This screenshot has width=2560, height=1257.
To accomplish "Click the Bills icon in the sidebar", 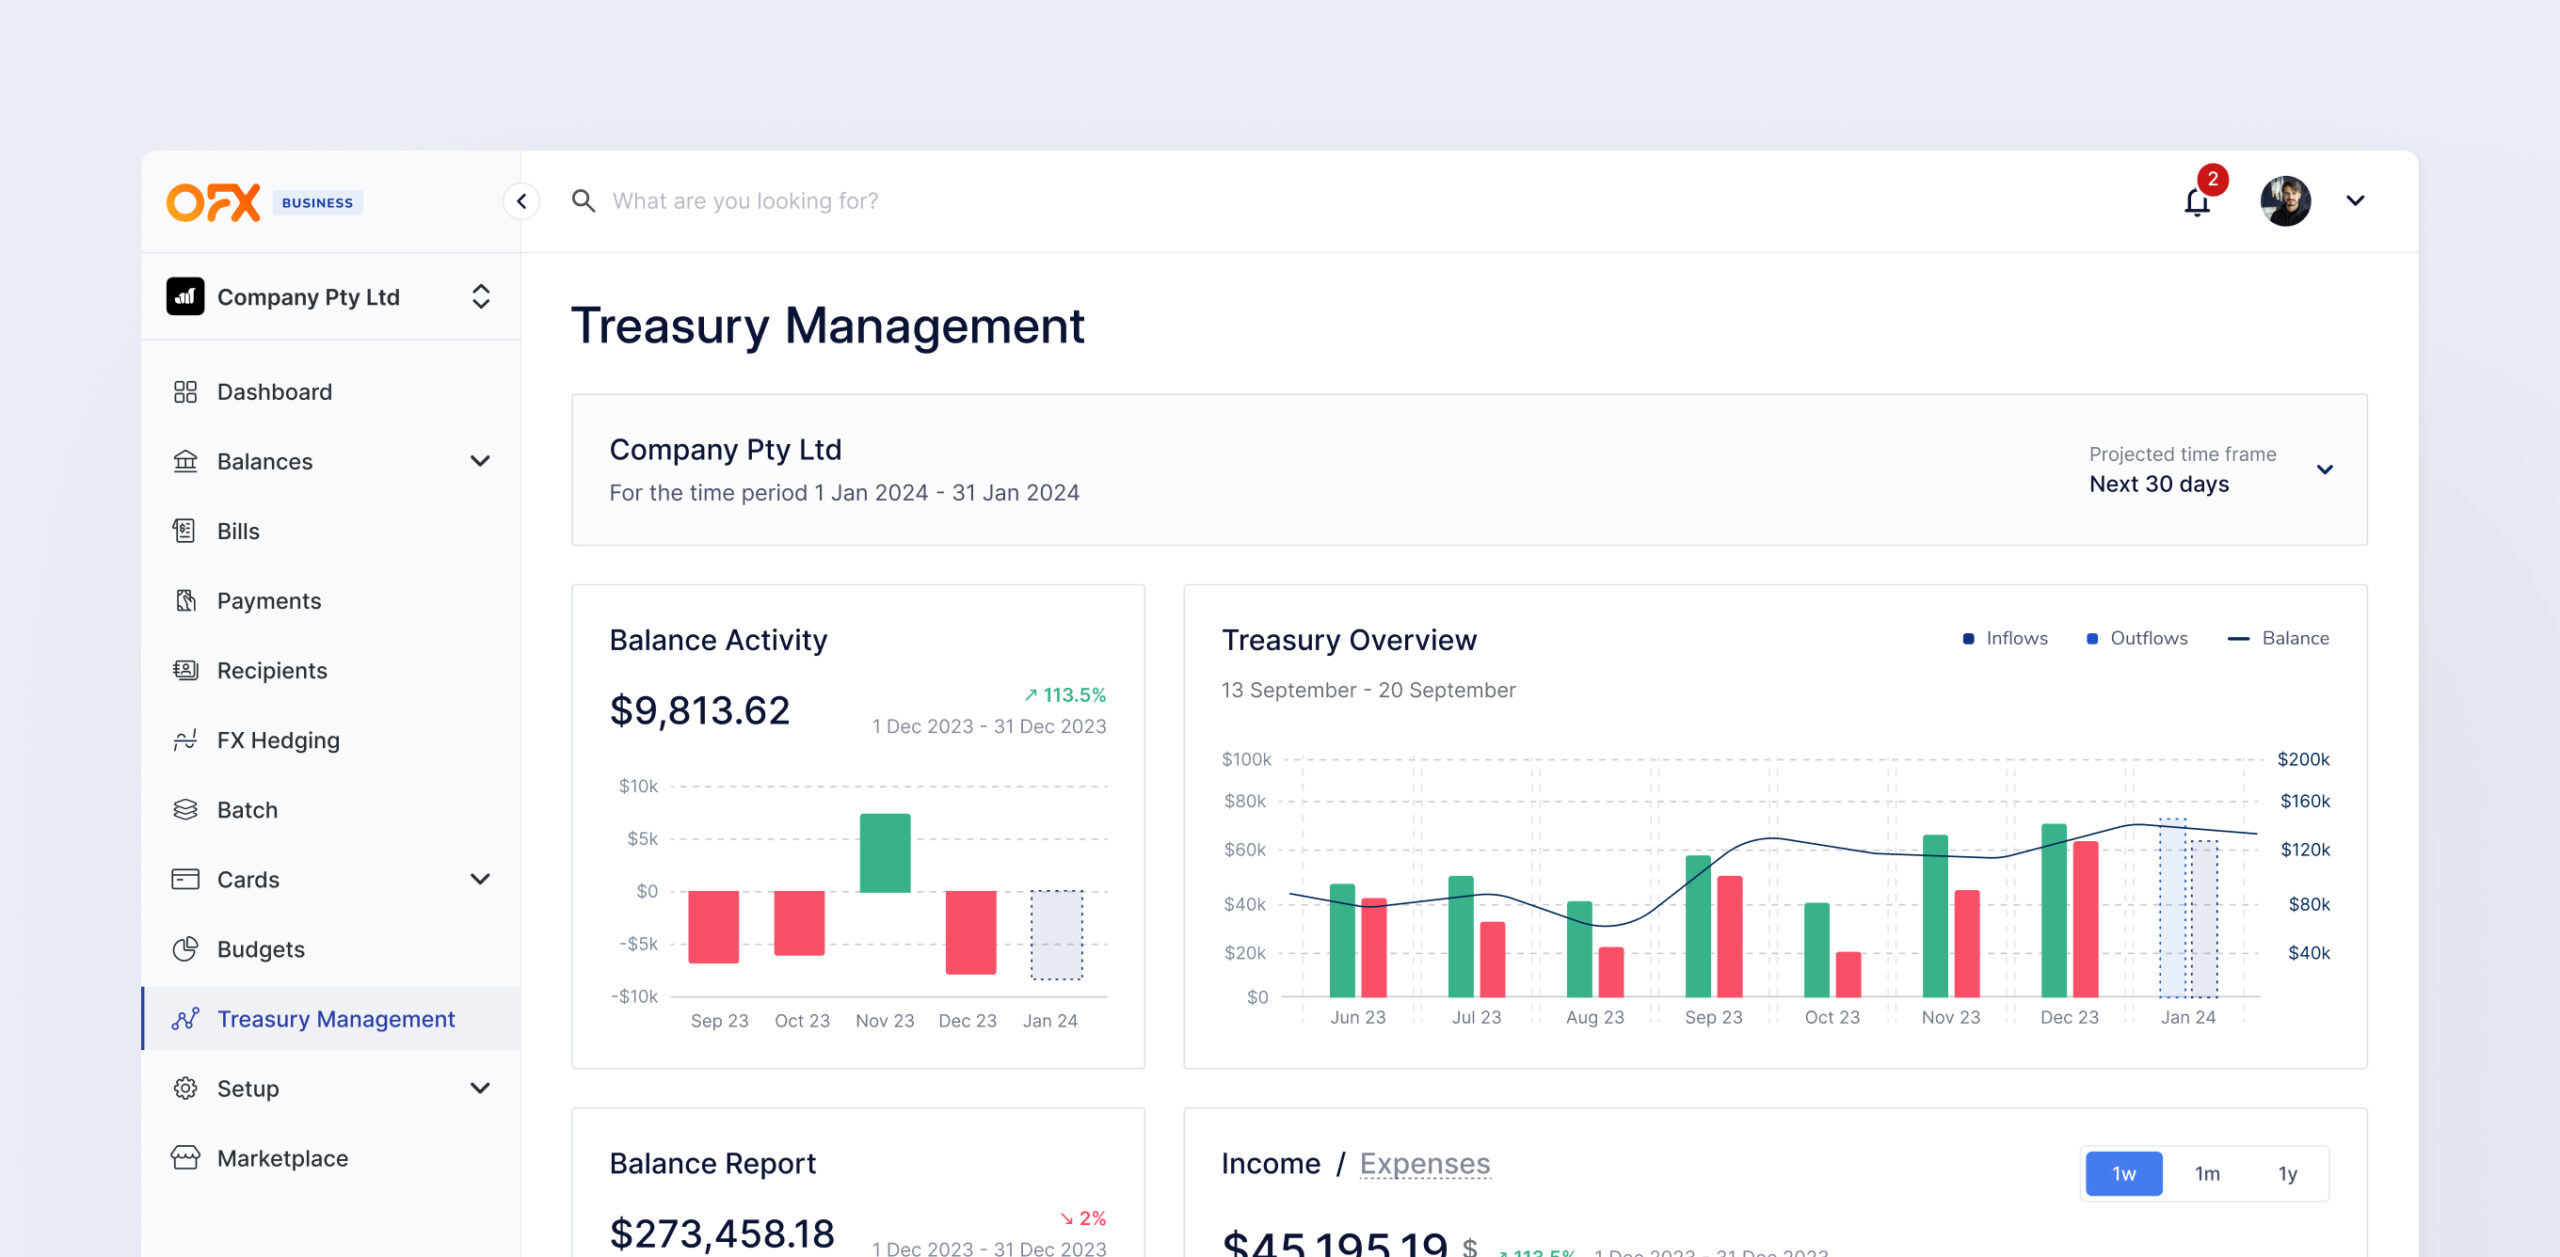I will pyautogui.click(x=185, y=531).
